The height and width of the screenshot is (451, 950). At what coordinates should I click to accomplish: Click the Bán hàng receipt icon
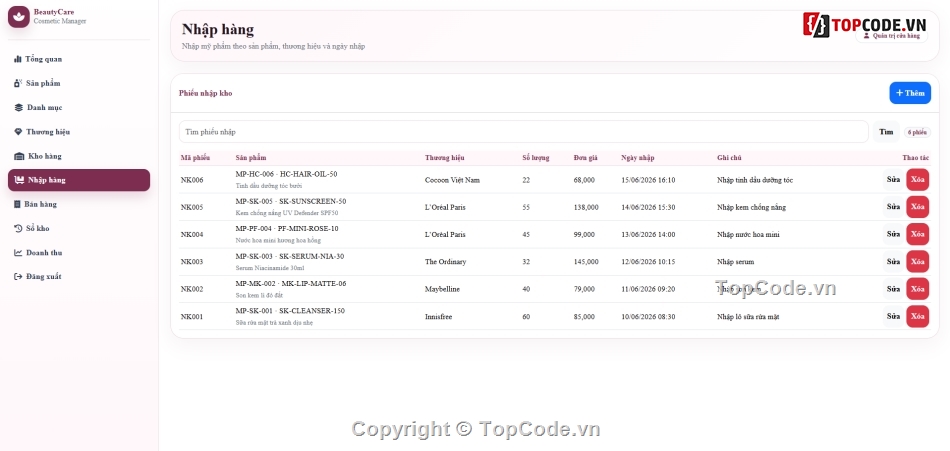point(18,204)
